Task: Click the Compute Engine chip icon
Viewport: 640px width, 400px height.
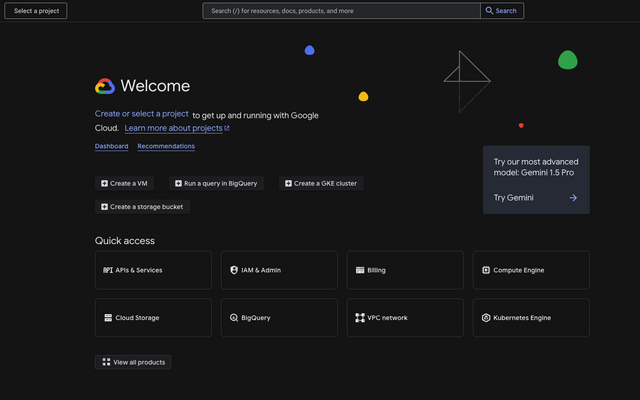Action: click(x=486, y=270)
